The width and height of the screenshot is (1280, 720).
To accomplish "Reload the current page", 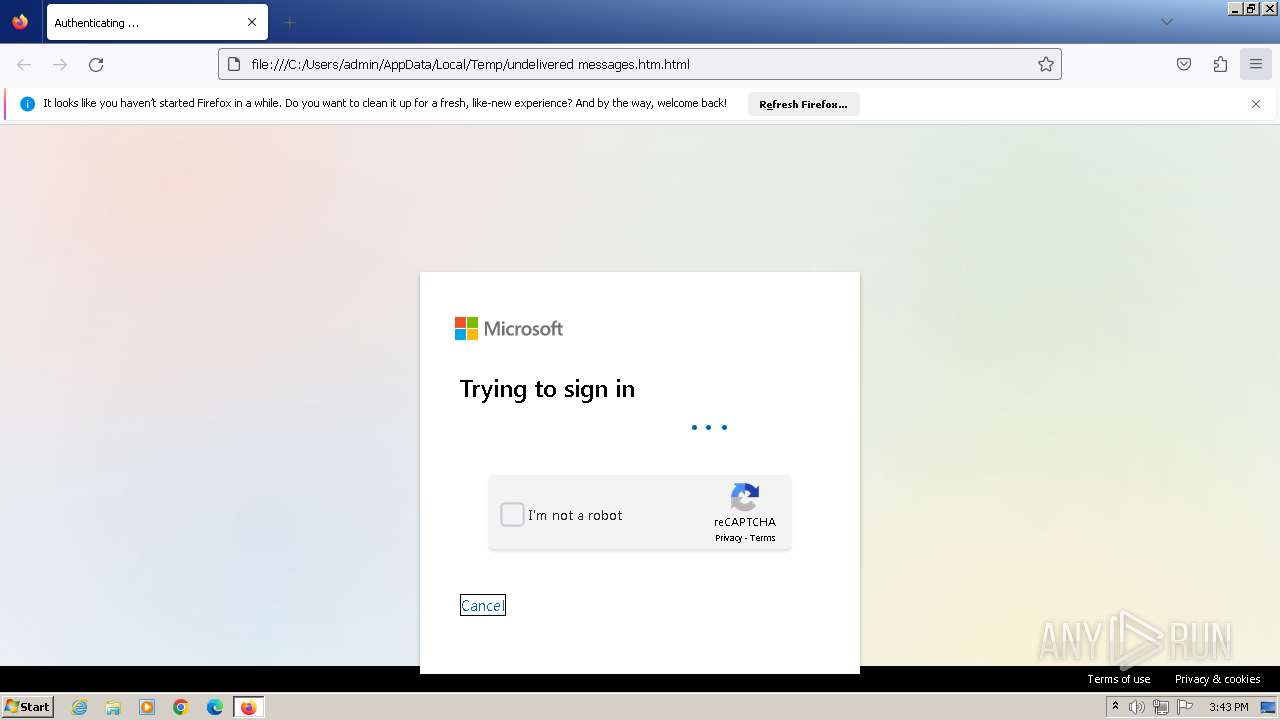I will coord(96,64).
